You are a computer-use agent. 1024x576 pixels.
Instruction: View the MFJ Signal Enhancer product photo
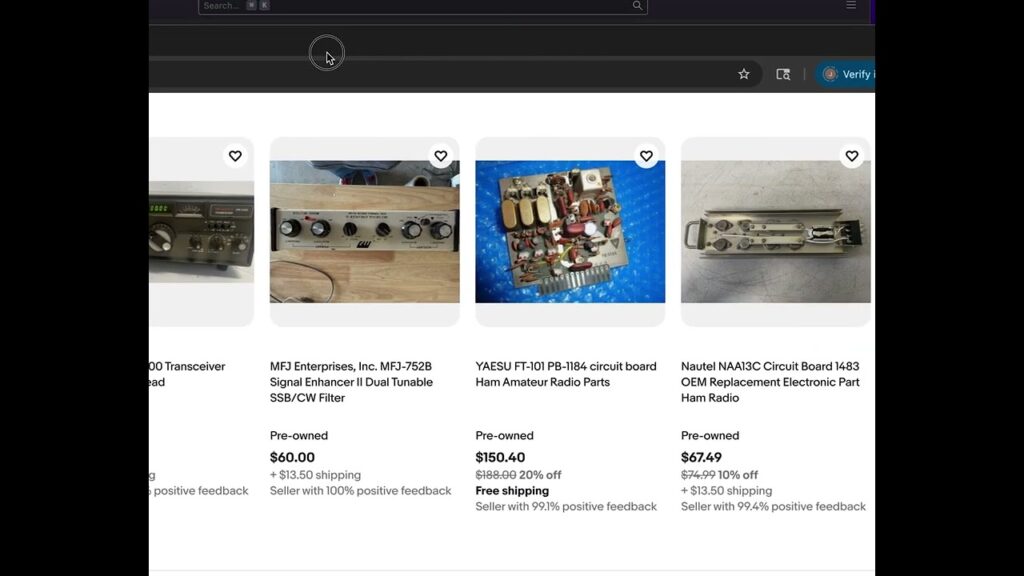365,232
